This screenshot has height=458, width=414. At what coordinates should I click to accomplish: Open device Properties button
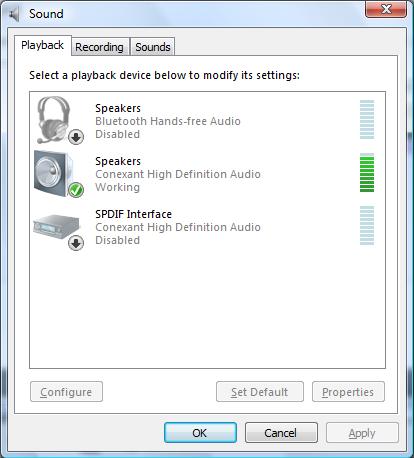coord(348,392)
